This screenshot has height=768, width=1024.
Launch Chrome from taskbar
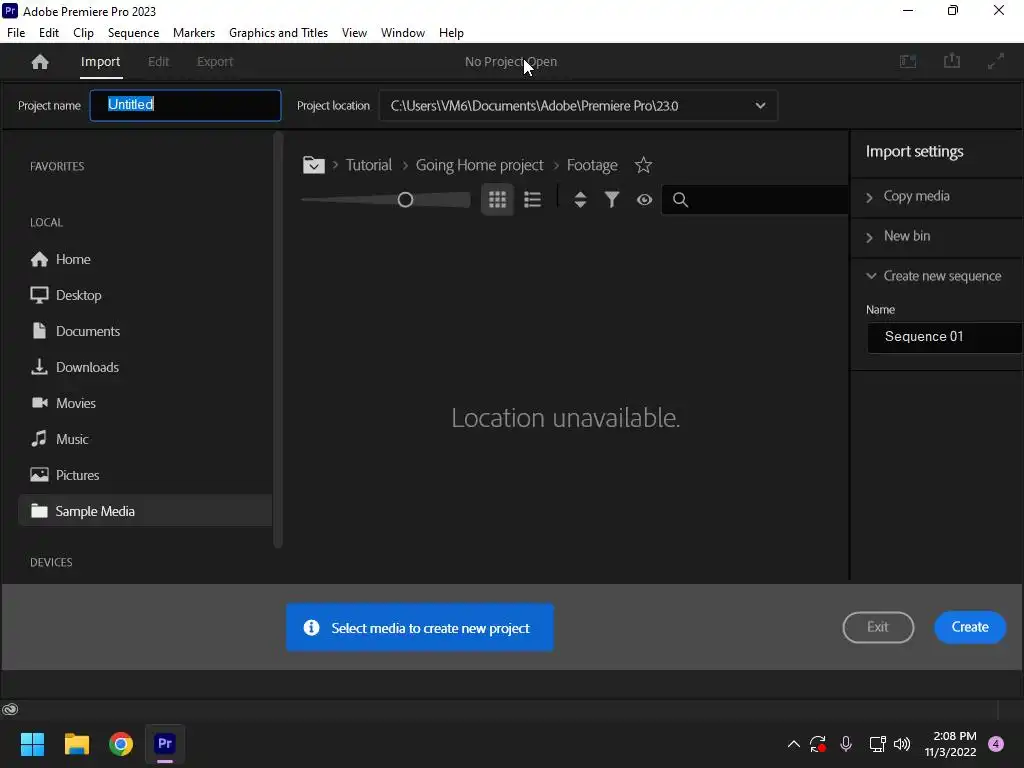point(121,744)
